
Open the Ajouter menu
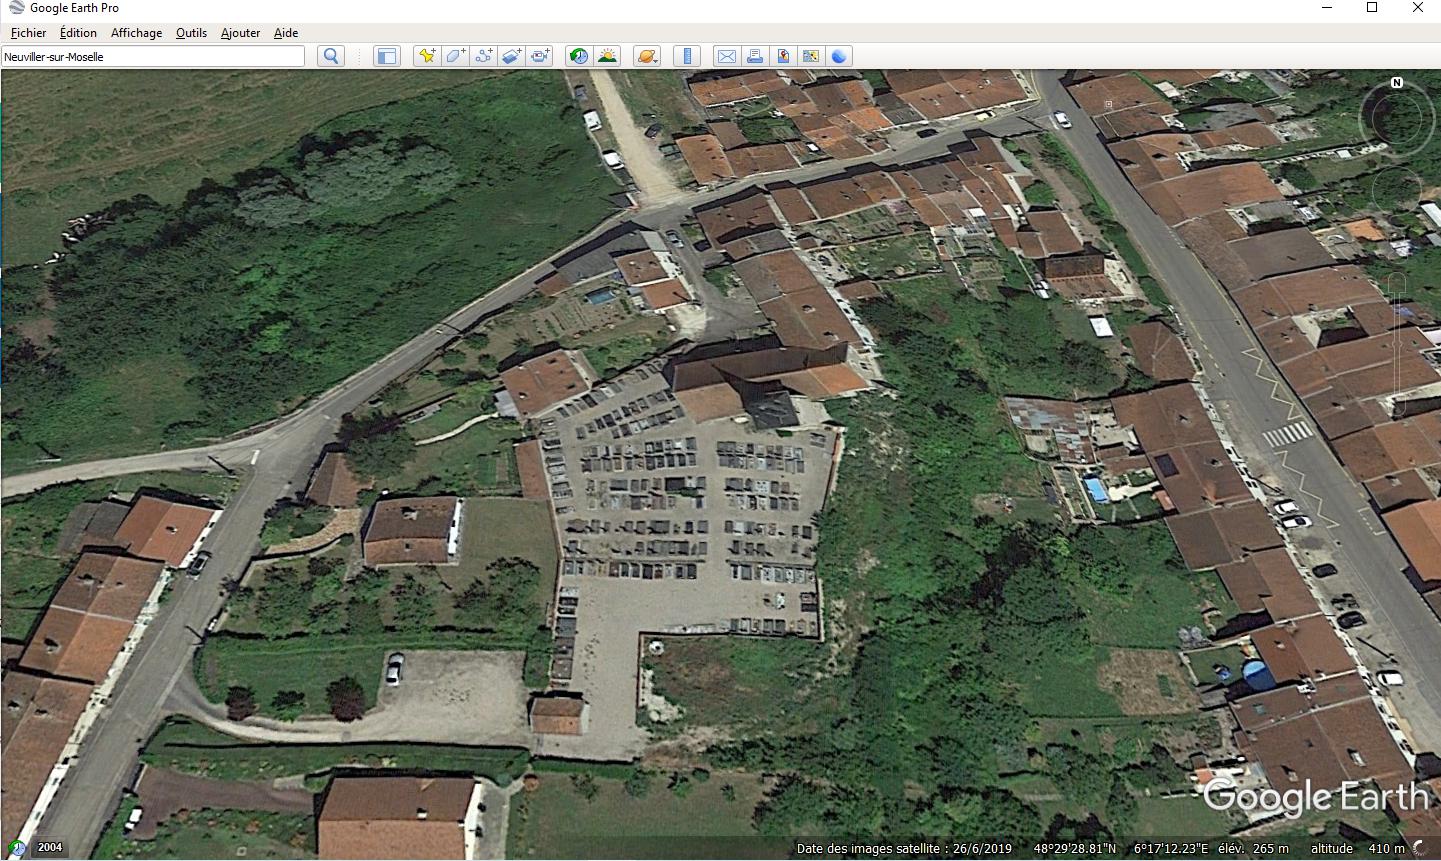point(240,32)
